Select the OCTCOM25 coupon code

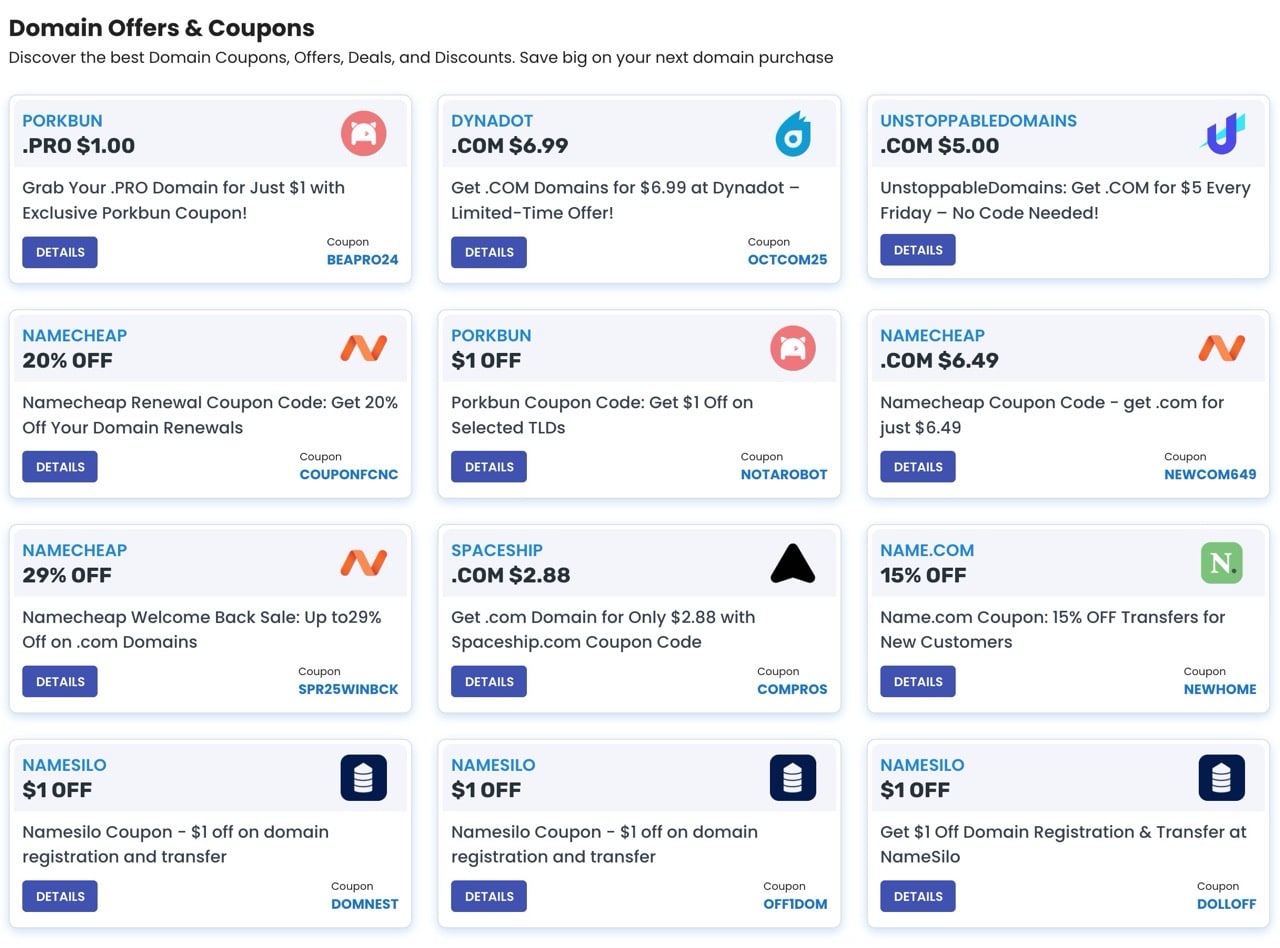pos(787,260)
